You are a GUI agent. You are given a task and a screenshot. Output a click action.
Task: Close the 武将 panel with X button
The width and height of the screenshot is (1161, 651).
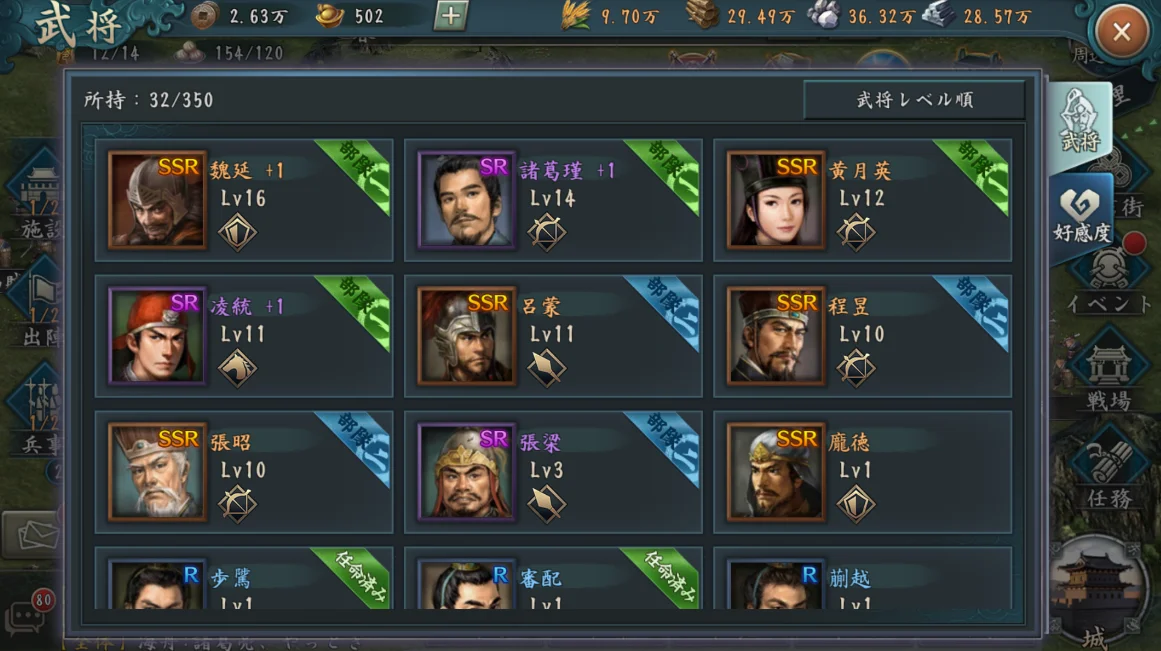coord(1121,32)
